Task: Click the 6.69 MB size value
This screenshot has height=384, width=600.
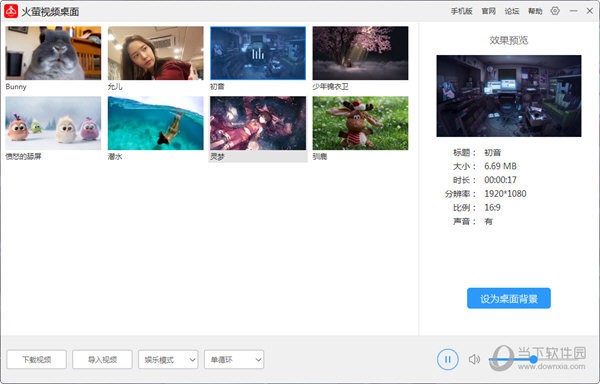Action: pyautogui.click(x=500, y=166)
